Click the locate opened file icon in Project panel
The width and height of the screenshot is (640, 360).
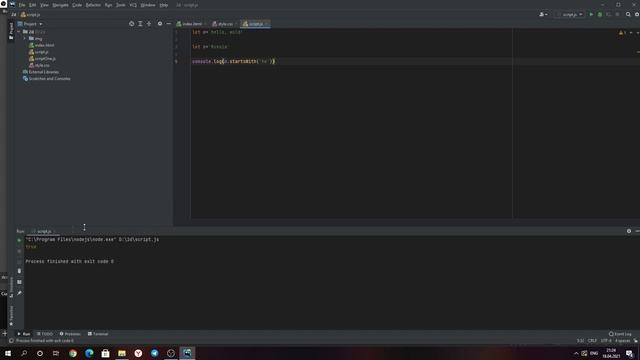[131, 24]
